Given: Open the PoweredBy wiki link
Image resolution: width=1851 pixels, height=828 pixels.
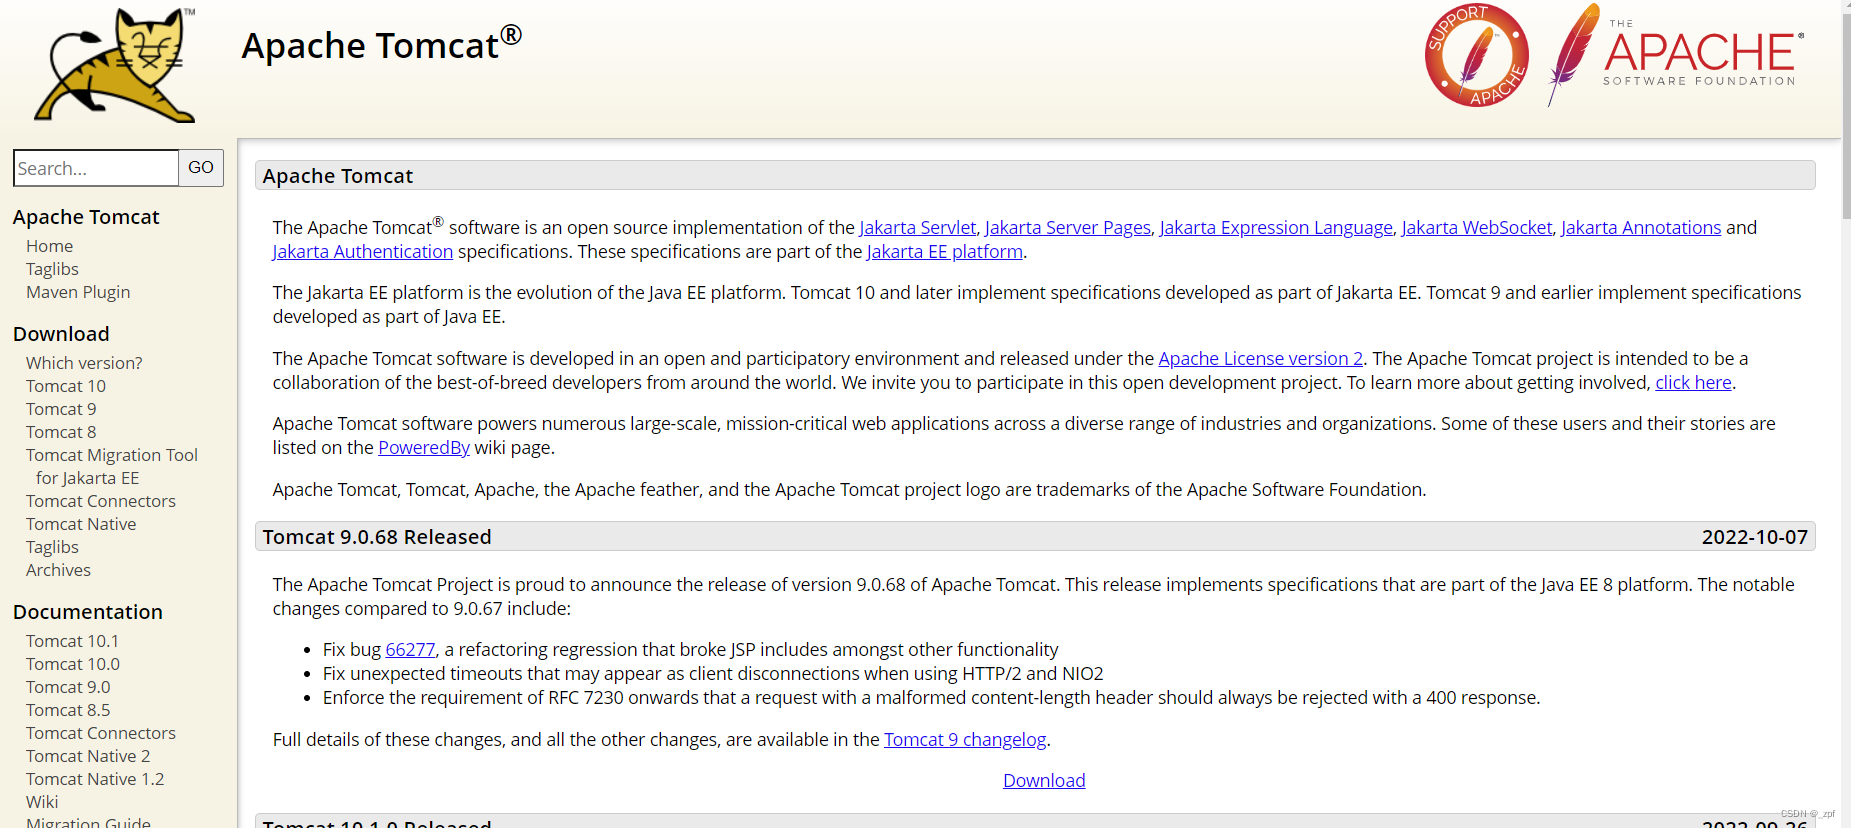Looking at the screenshot, I should pos(424,448).
